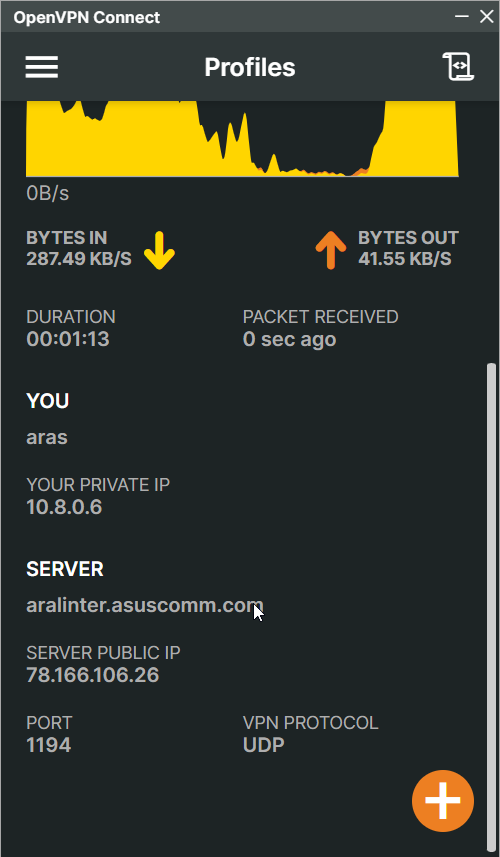Click the duration value 00:01:13

click(x=68, y=339)
